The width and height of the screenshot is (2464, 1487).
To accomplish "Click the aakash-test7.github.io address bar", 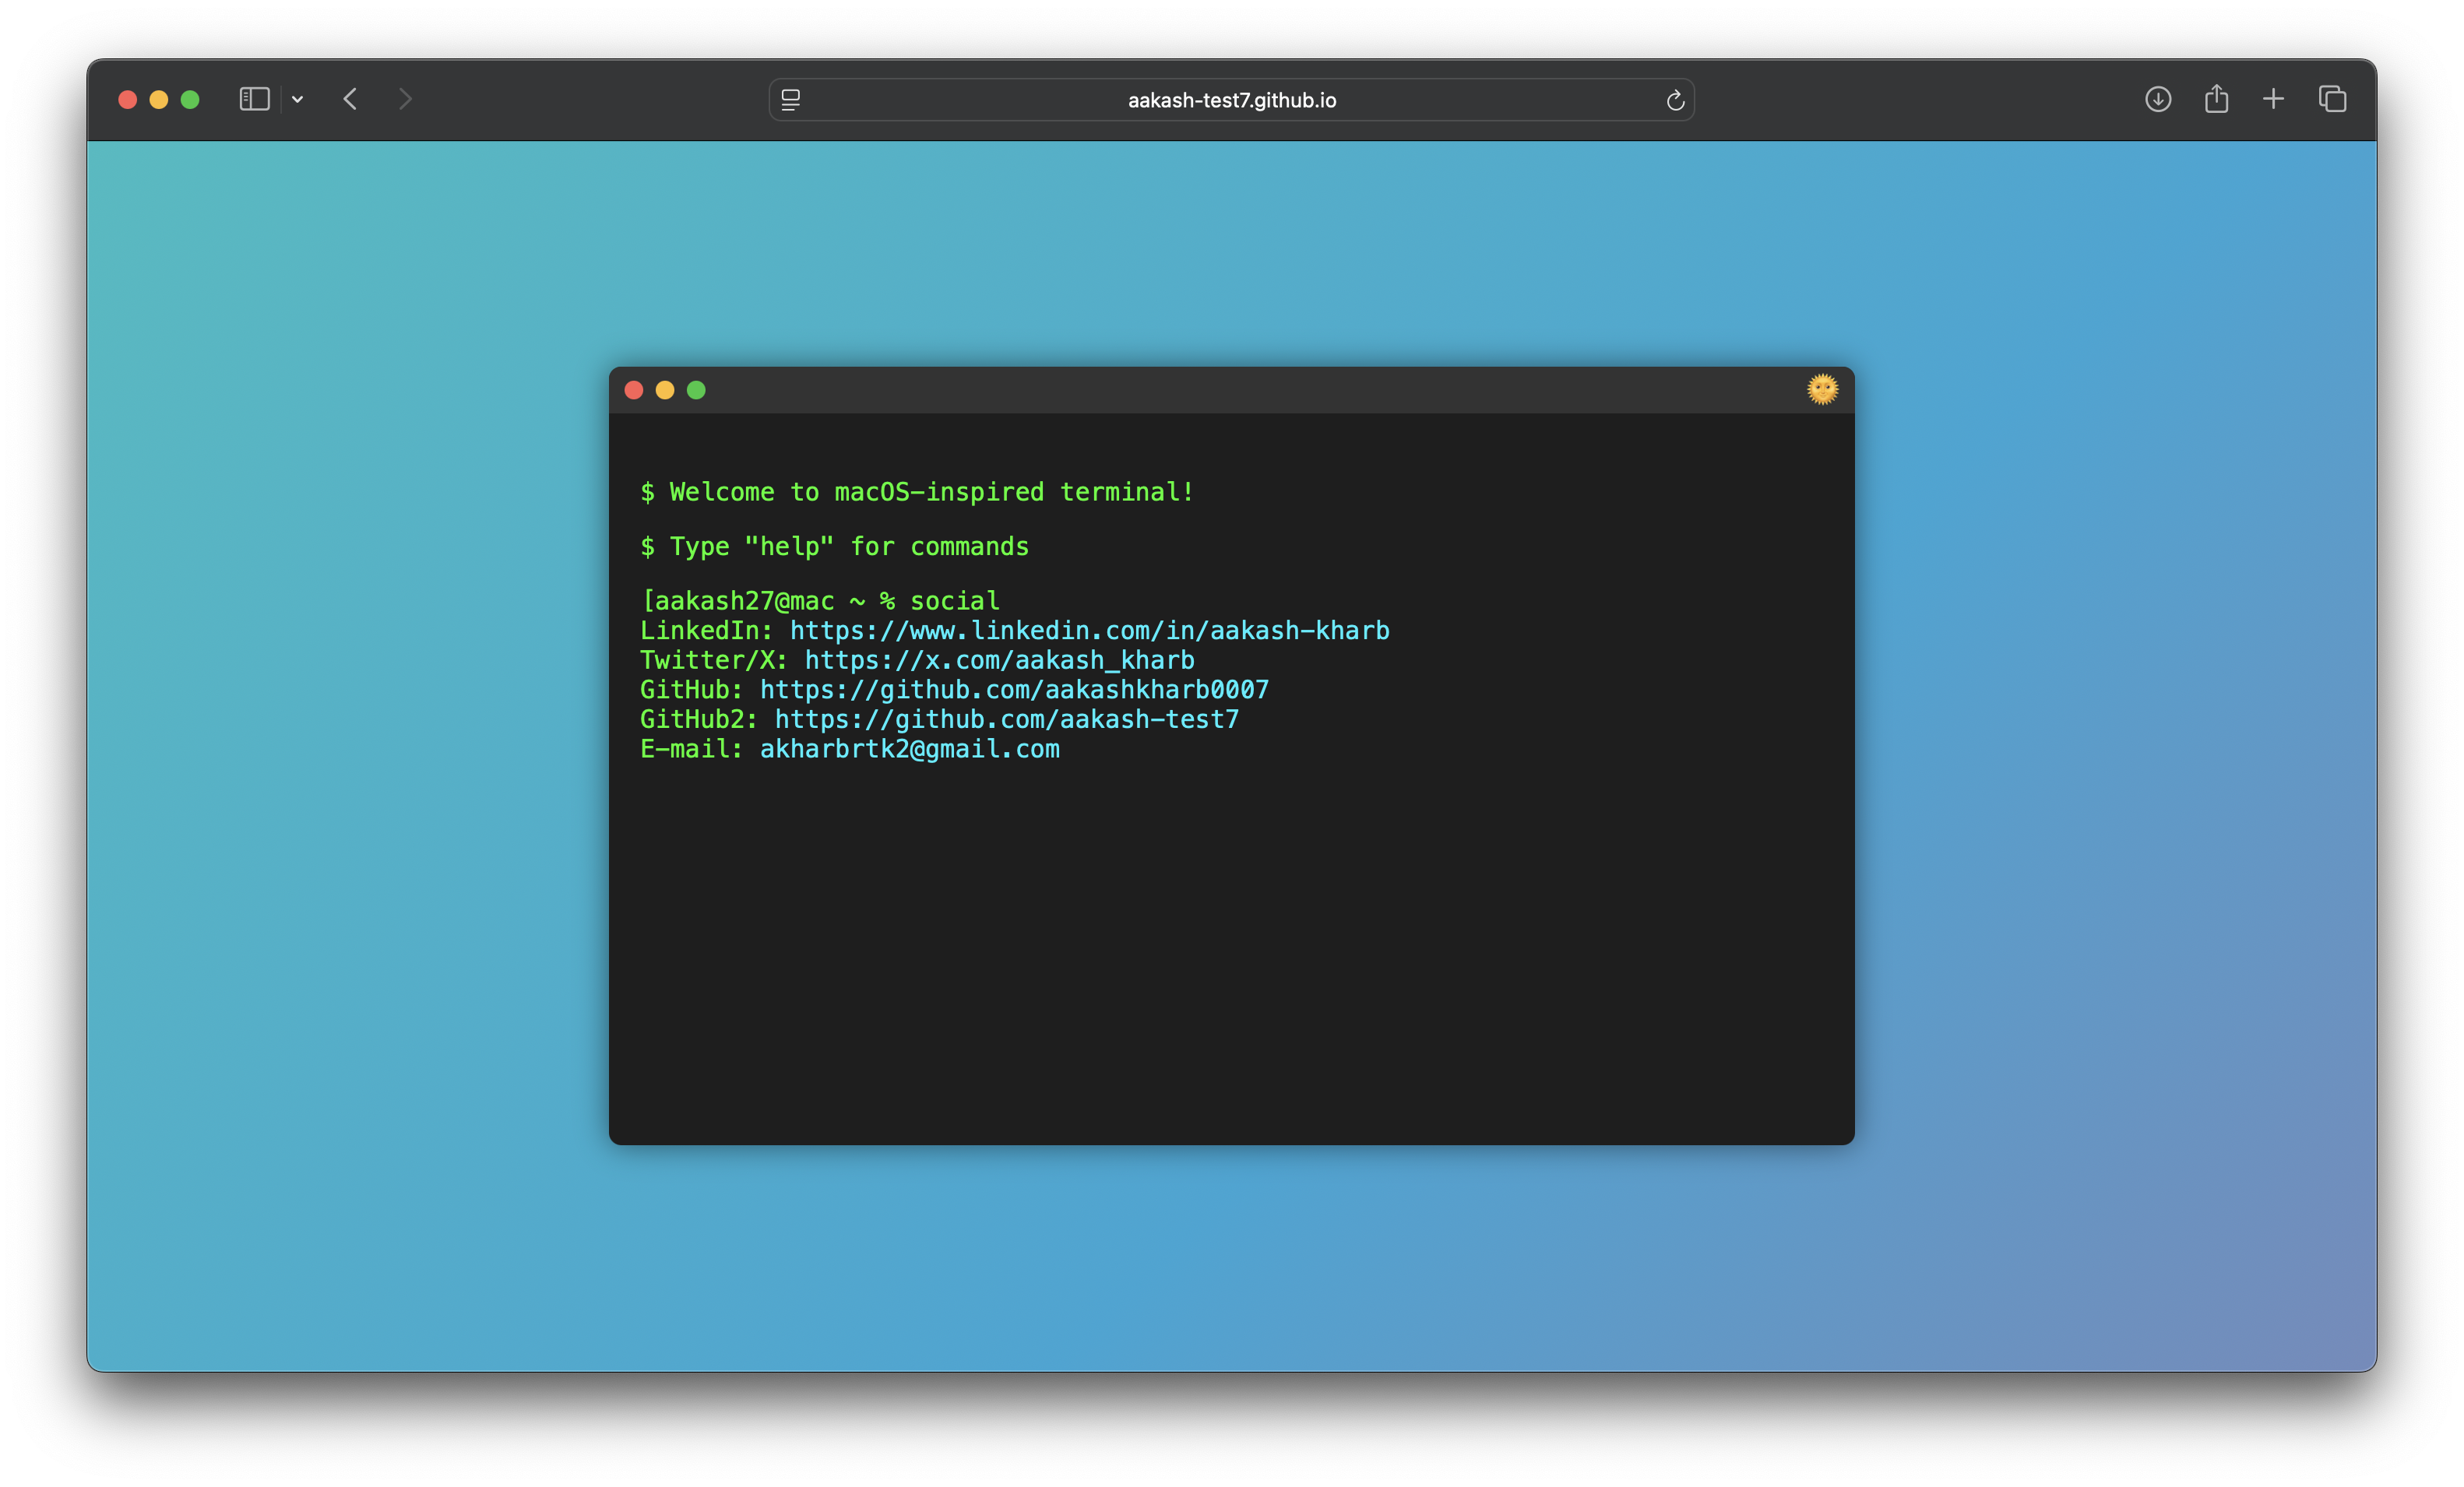I will click(1231, 100).
